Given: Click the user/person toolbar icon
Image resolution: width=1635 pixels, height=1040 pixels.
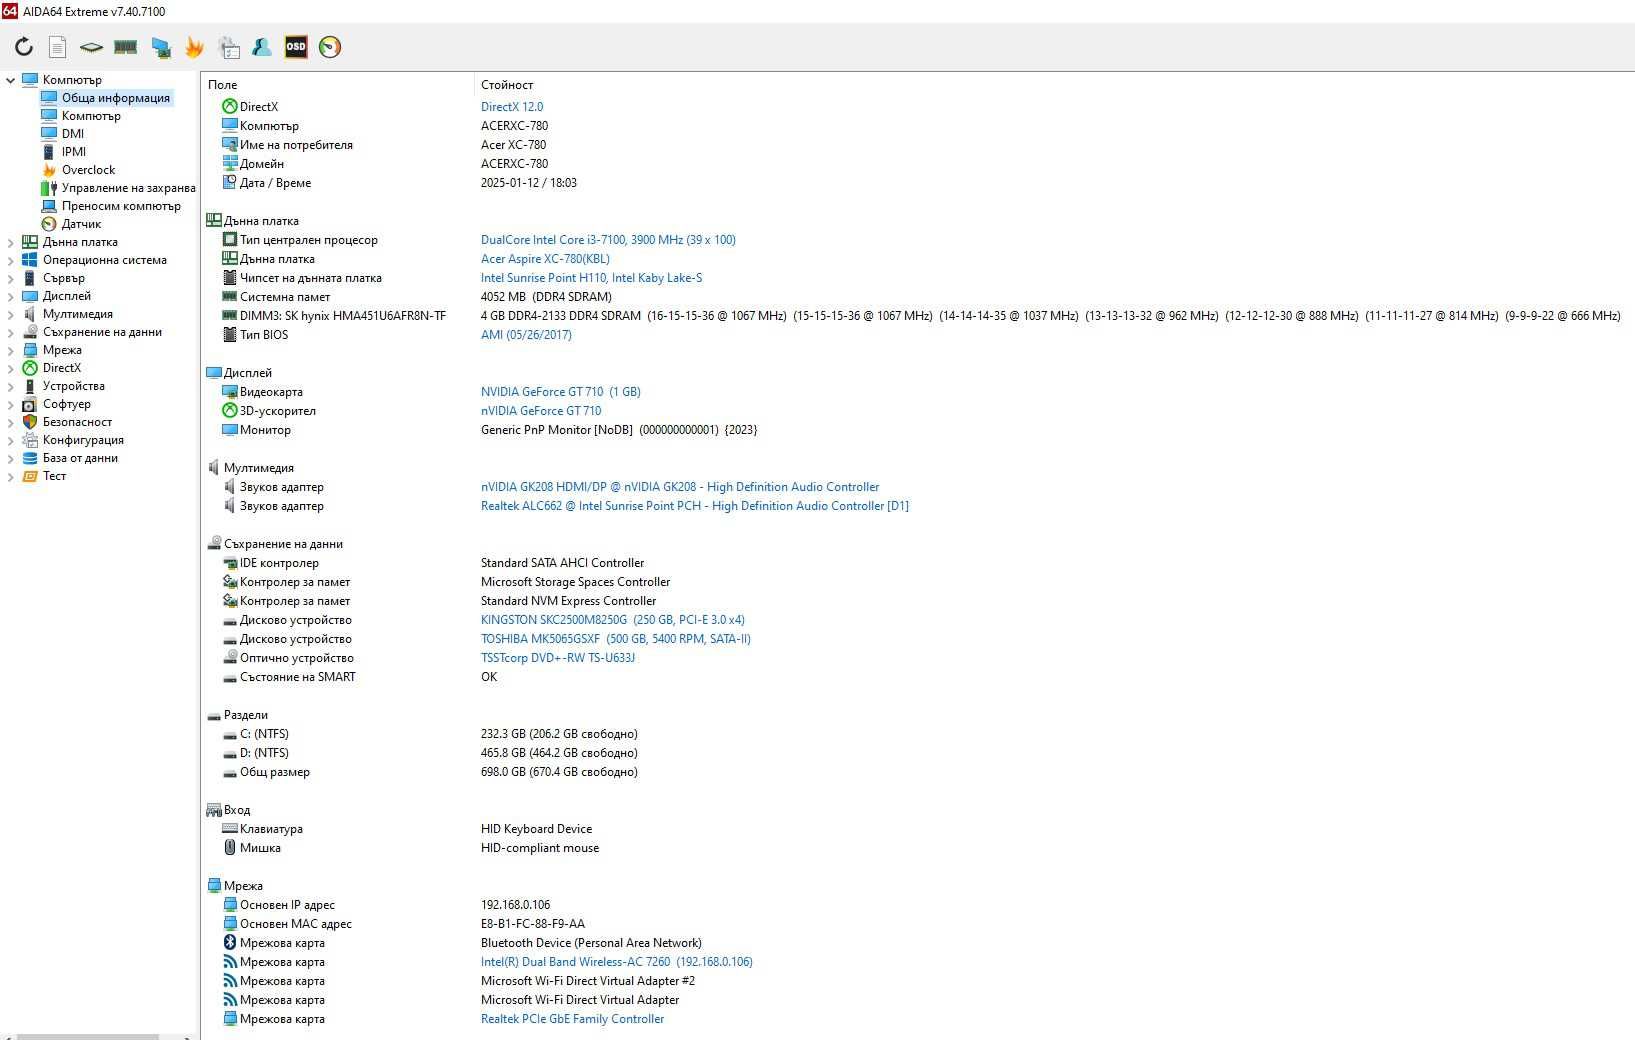Looking at the screenshot, I should point(262,47).
